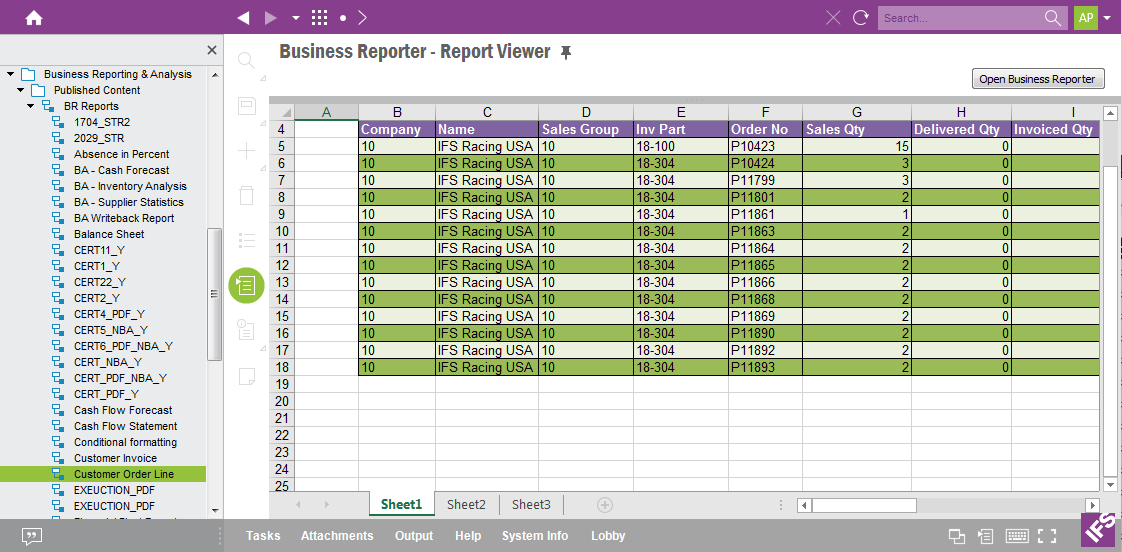Image resolution: width=1122 pixels, height=552 pixels.
Task: Click the on-screen keyboard icon
Action: tap(1018, 536)
